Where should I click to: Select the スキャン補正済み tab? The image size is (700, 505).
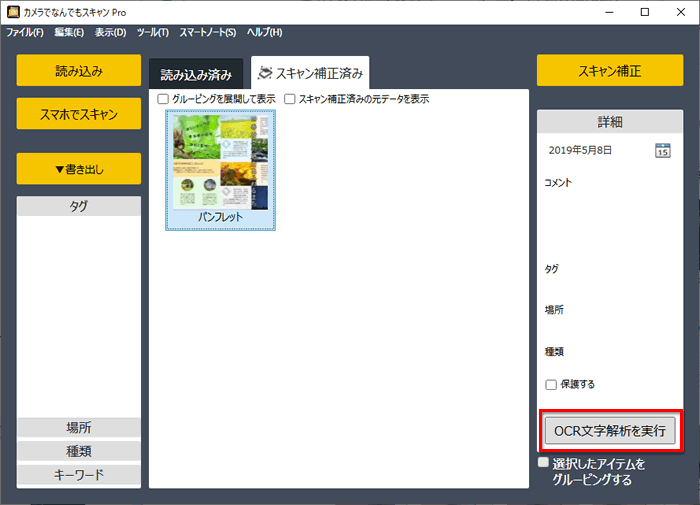tap(310, 73)
